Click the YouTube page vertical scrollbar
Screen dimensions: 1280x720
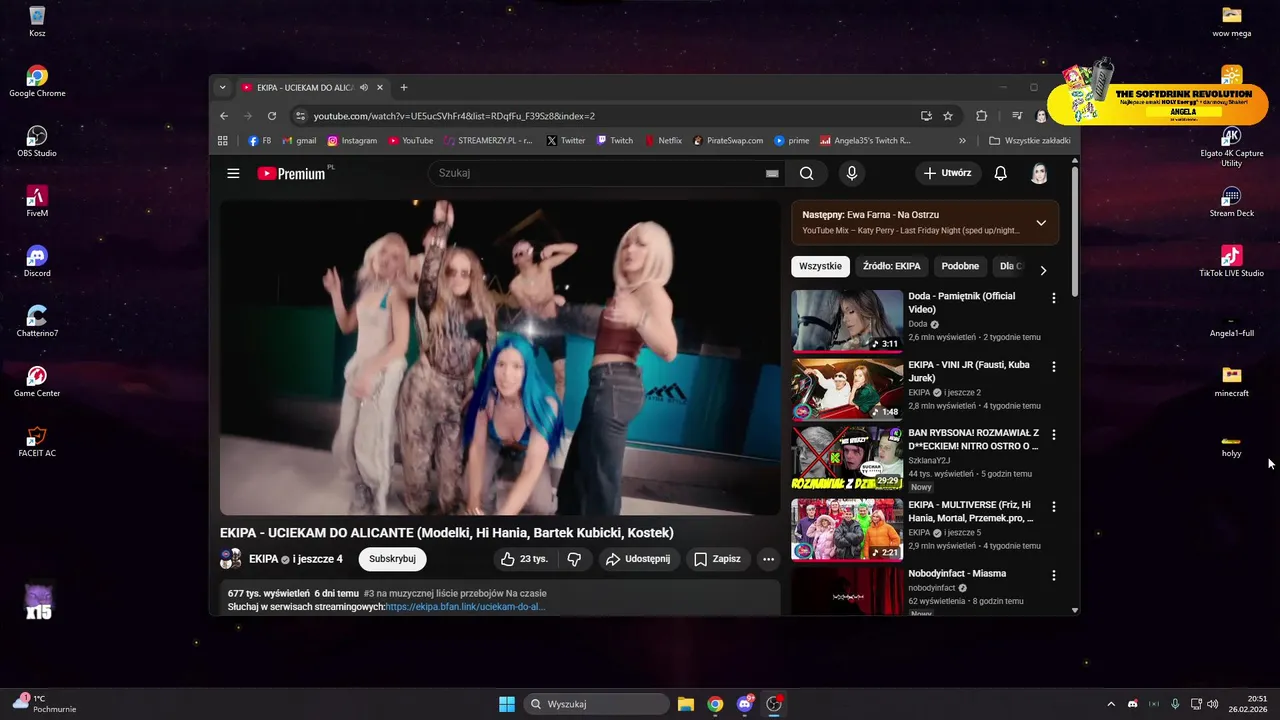pos(1075,232)
